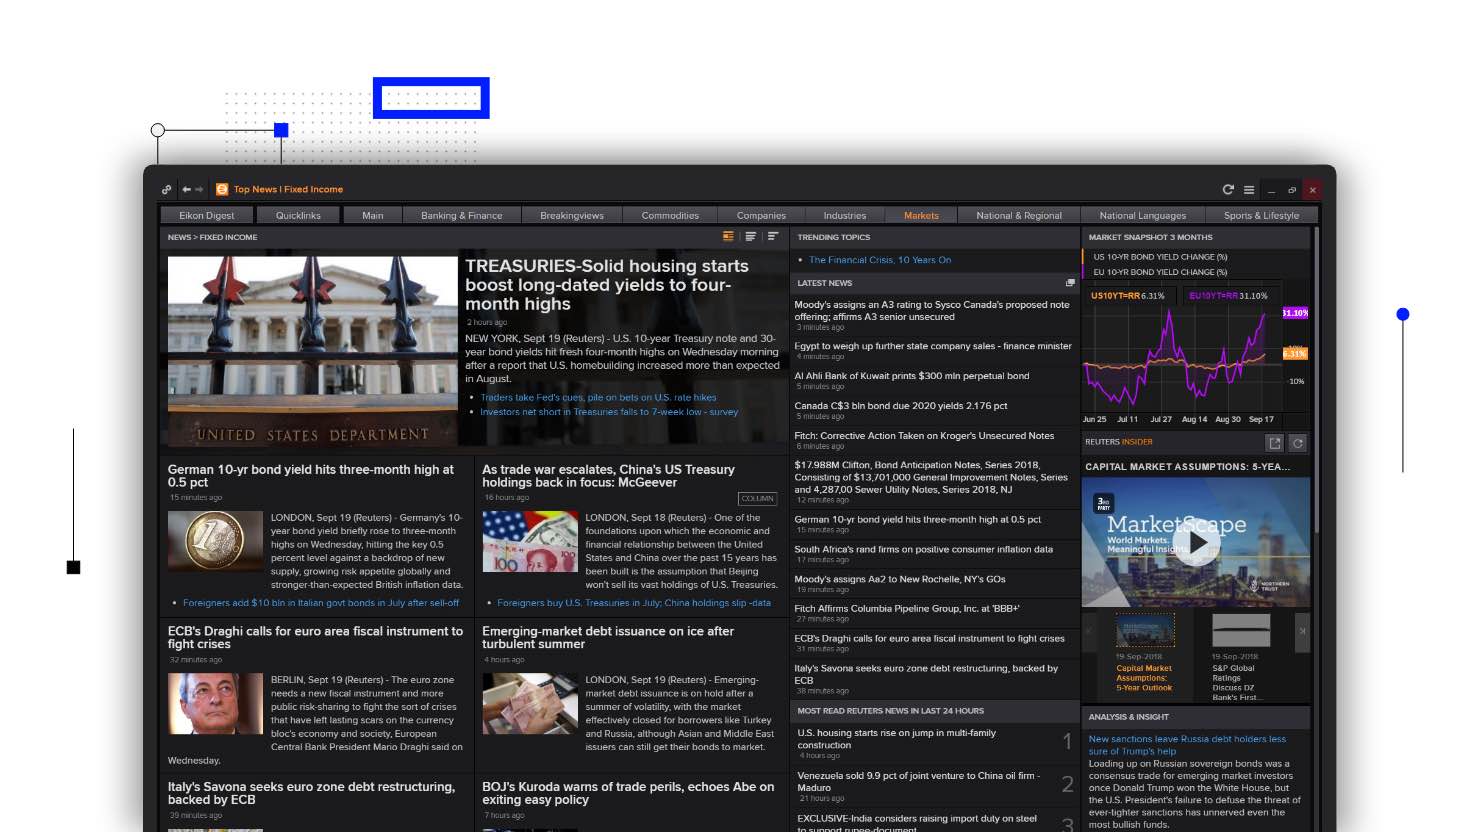The height and width of the screenshot is (832, 1479).
Task: Click the yuan banknote thumbnail
Action: [x=530, y=542]
